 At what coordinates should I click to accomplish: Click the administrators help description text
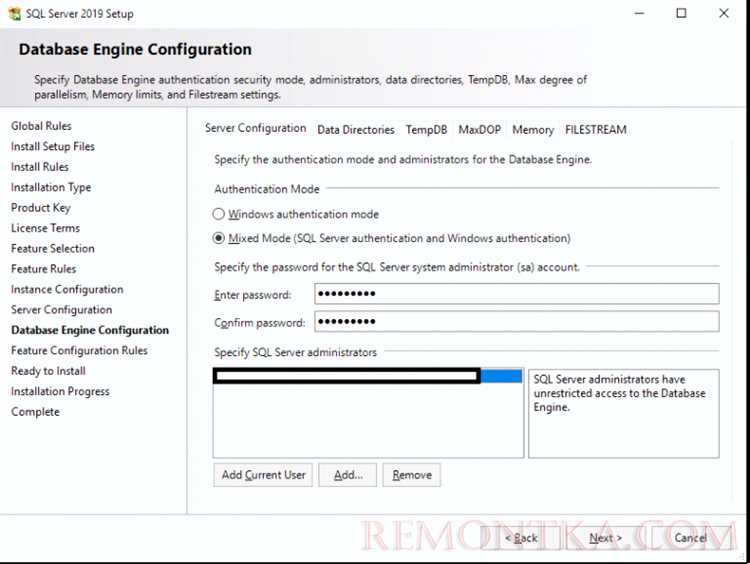(x=619, y=393)
